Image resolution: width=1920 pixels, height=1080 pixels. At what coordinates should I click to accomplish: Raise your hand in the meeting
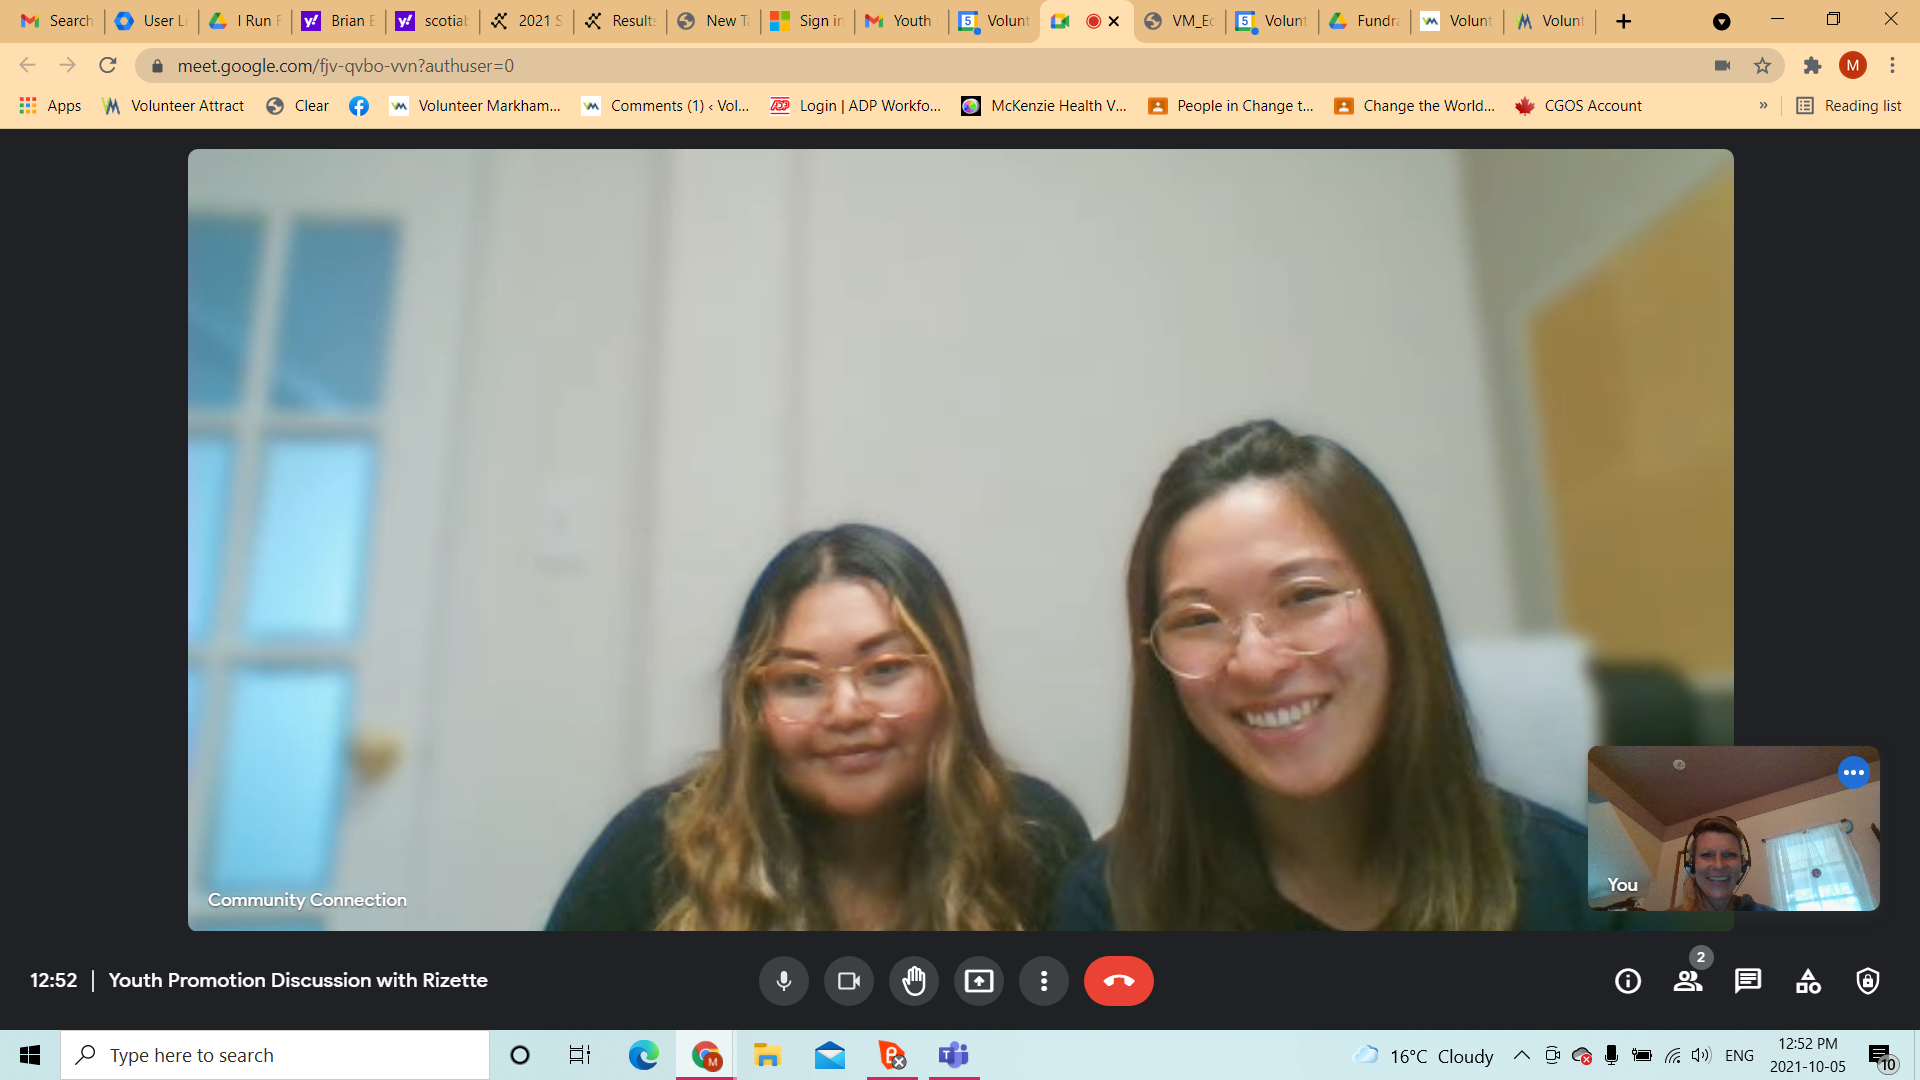(914, 981)
